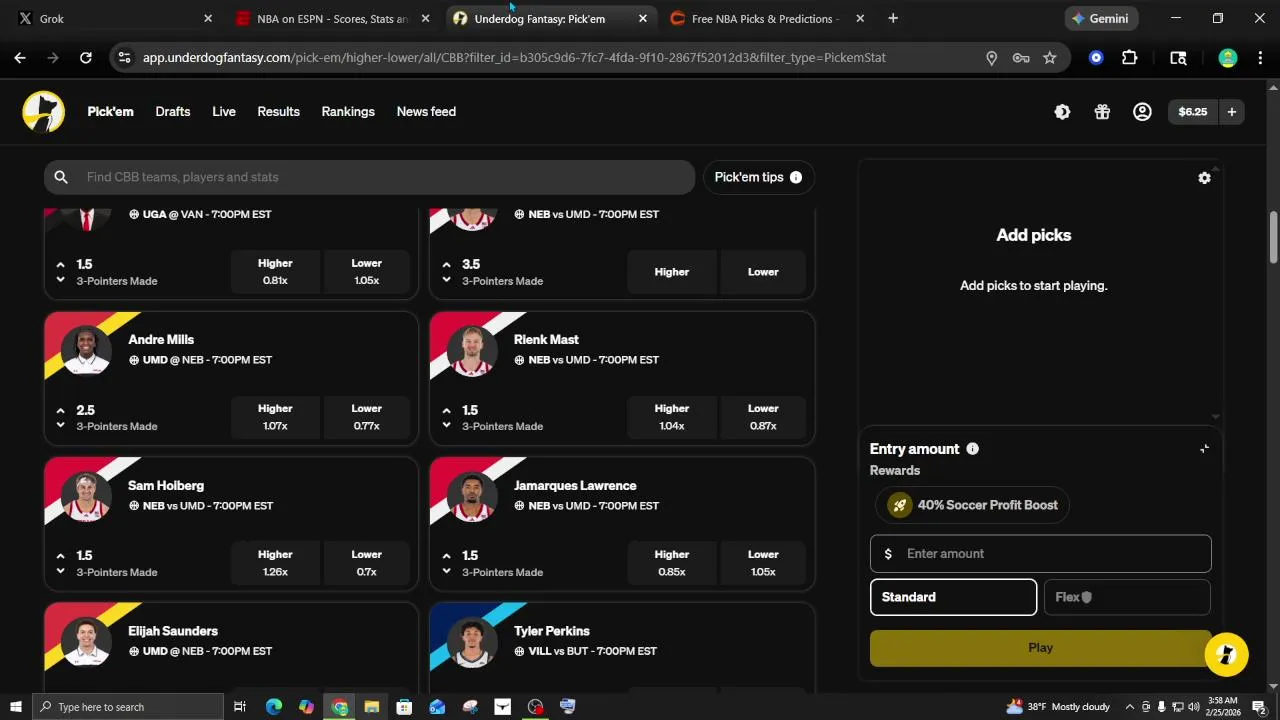Raise Jamarques Lawrence 1.5 line arrow
Viewport: 1280px width, 720px height.
point(446,556)
